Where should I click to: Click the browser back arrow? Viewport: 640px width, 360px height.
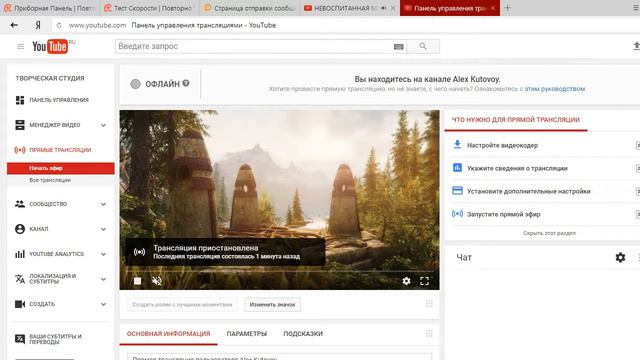[x=14, y=25]
